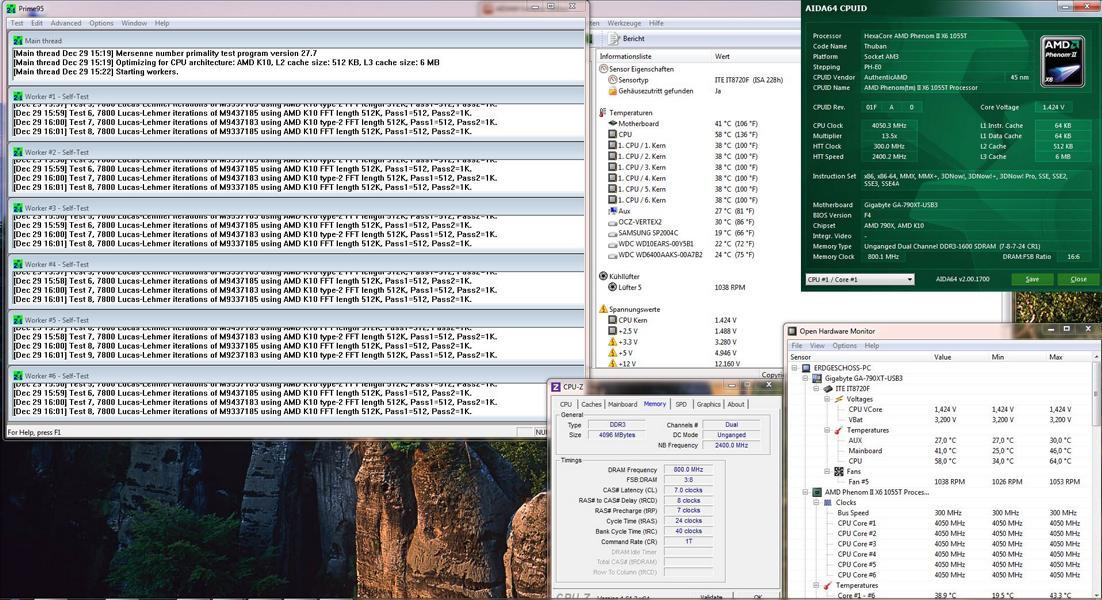Click the Worker #3 Self-Test window icon
1102x600 pixels.
point(18,208)
